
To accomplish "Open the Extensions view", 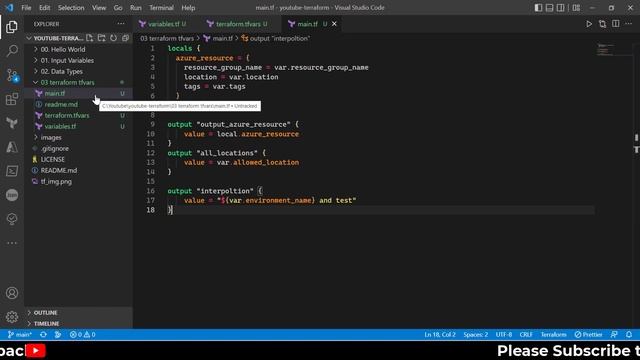I will tap(12, 99).
